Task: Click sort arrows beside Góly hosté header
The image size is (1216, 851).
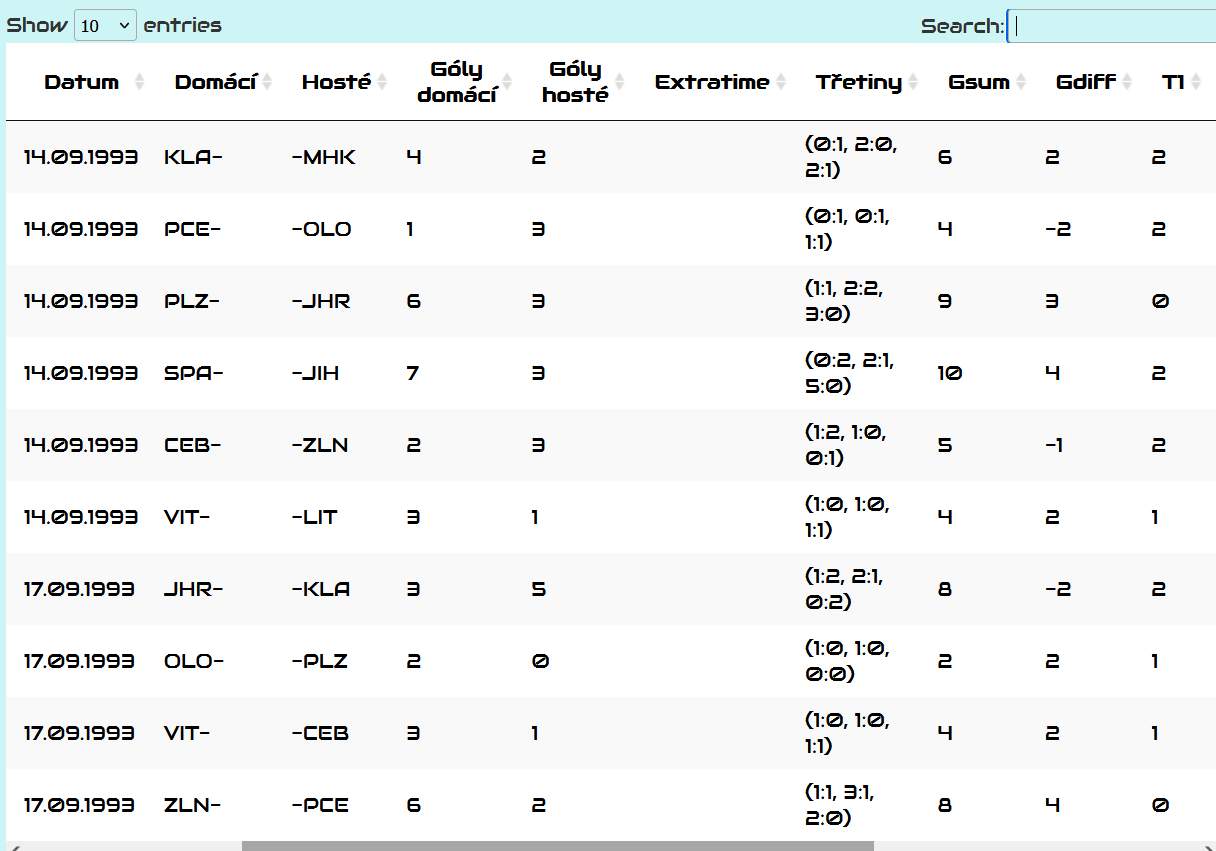Action: click(619, 83)
